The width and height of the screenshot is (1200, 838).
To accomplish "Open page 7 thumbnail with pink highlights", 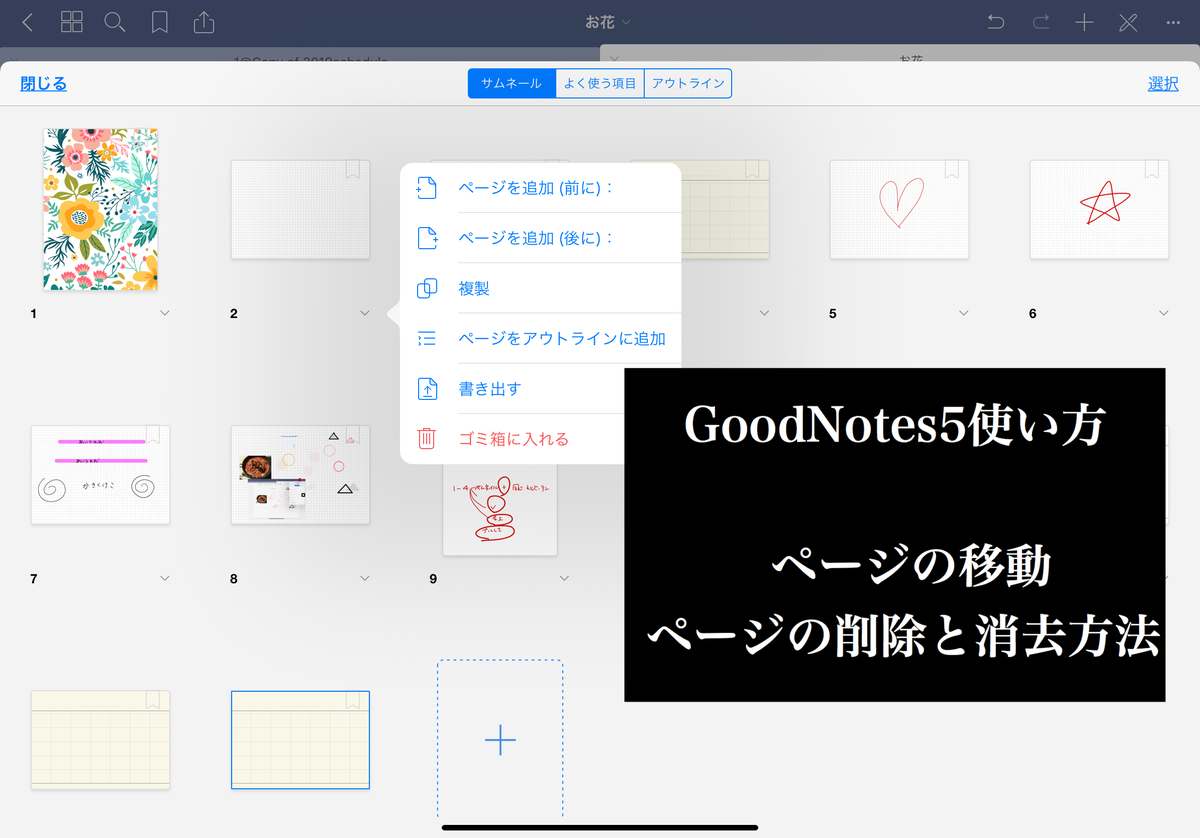I will coord(100,474).
